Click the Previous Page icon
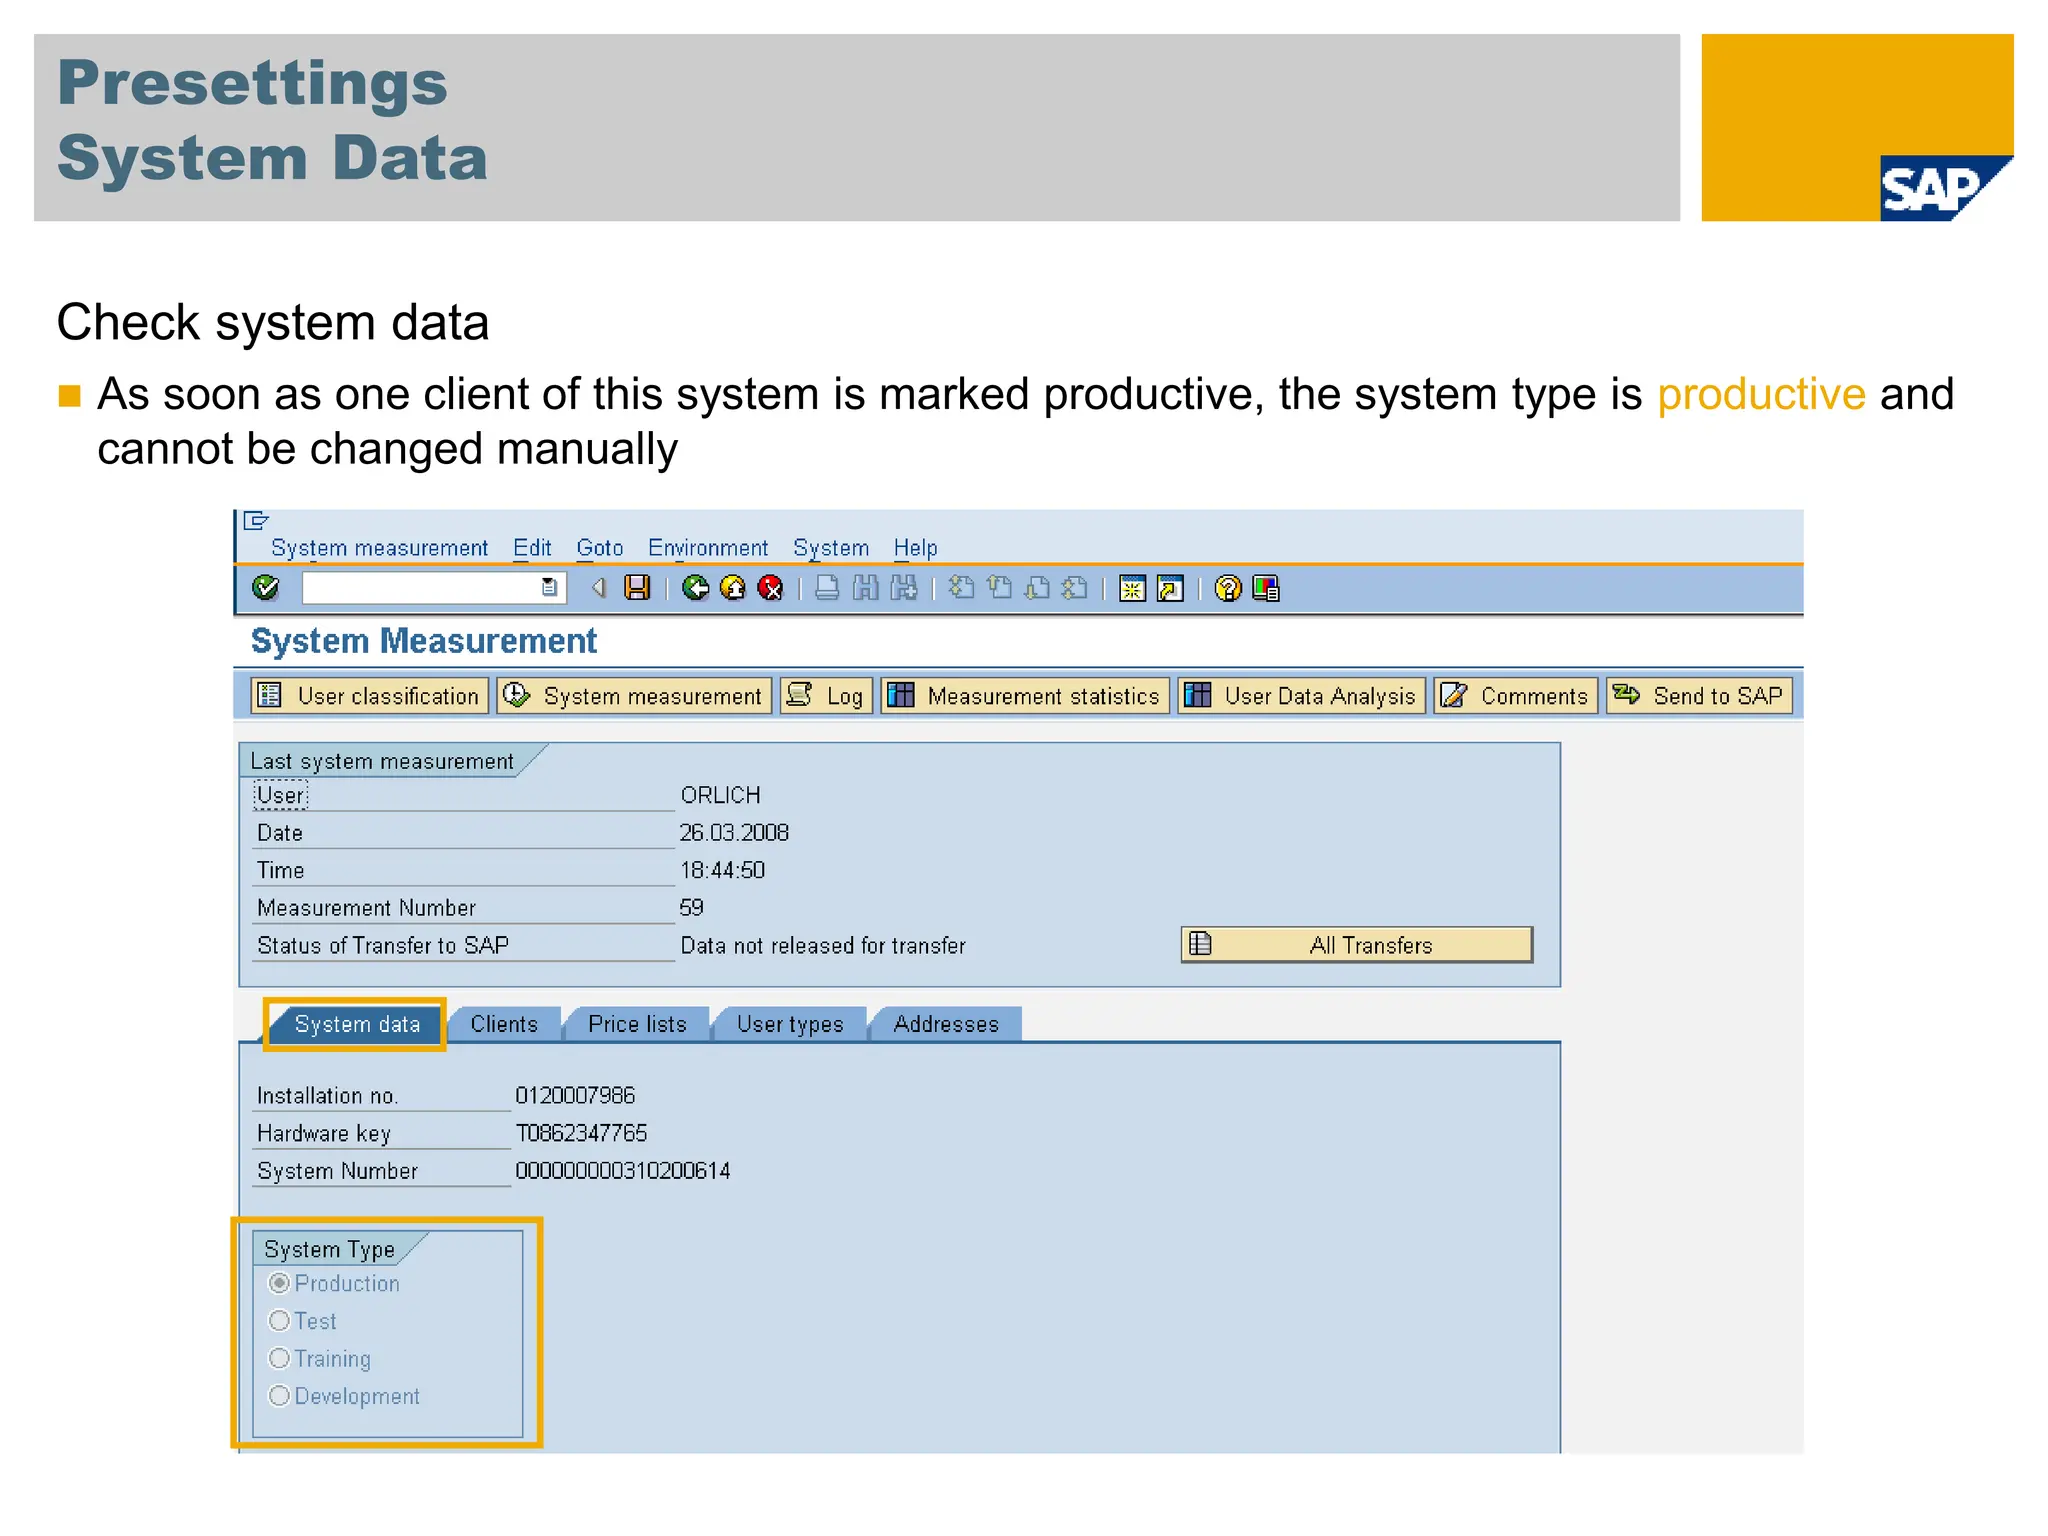This screenshot has height=1536, width=2048. click(x=999, y=588)
